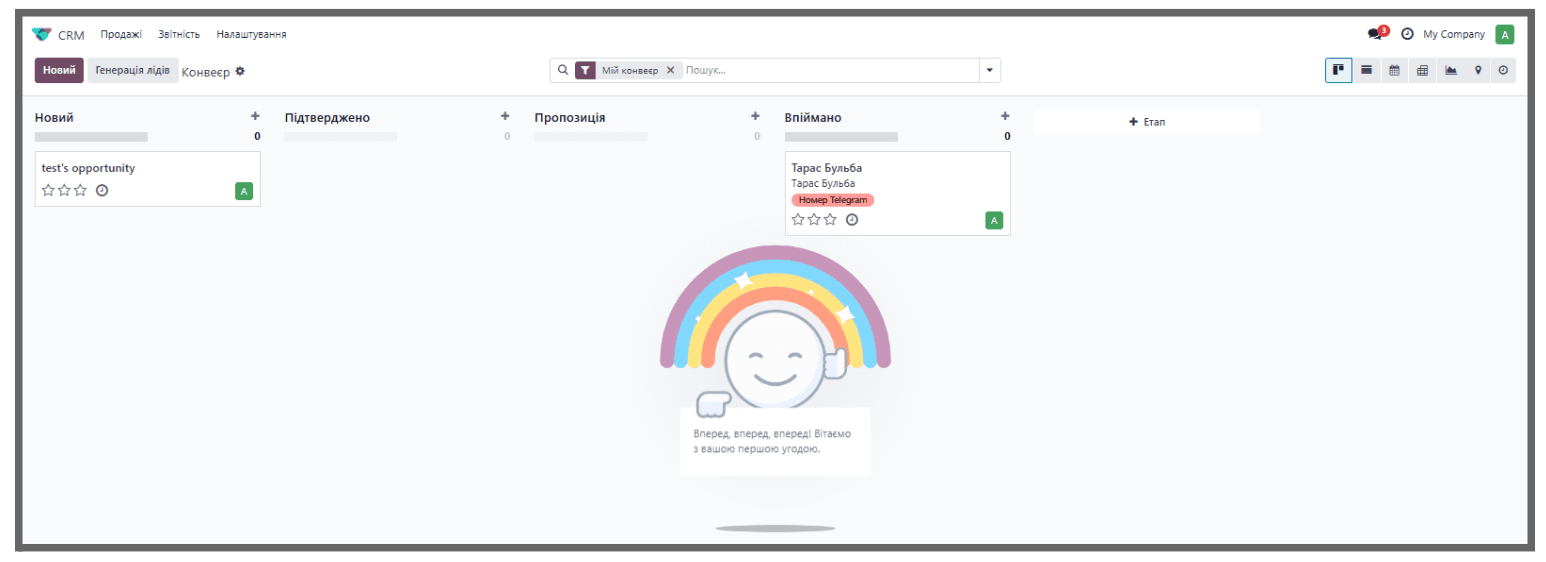Switch to Graph view
Viewport: 1546px width, 562px height.
coord(1450,70)
